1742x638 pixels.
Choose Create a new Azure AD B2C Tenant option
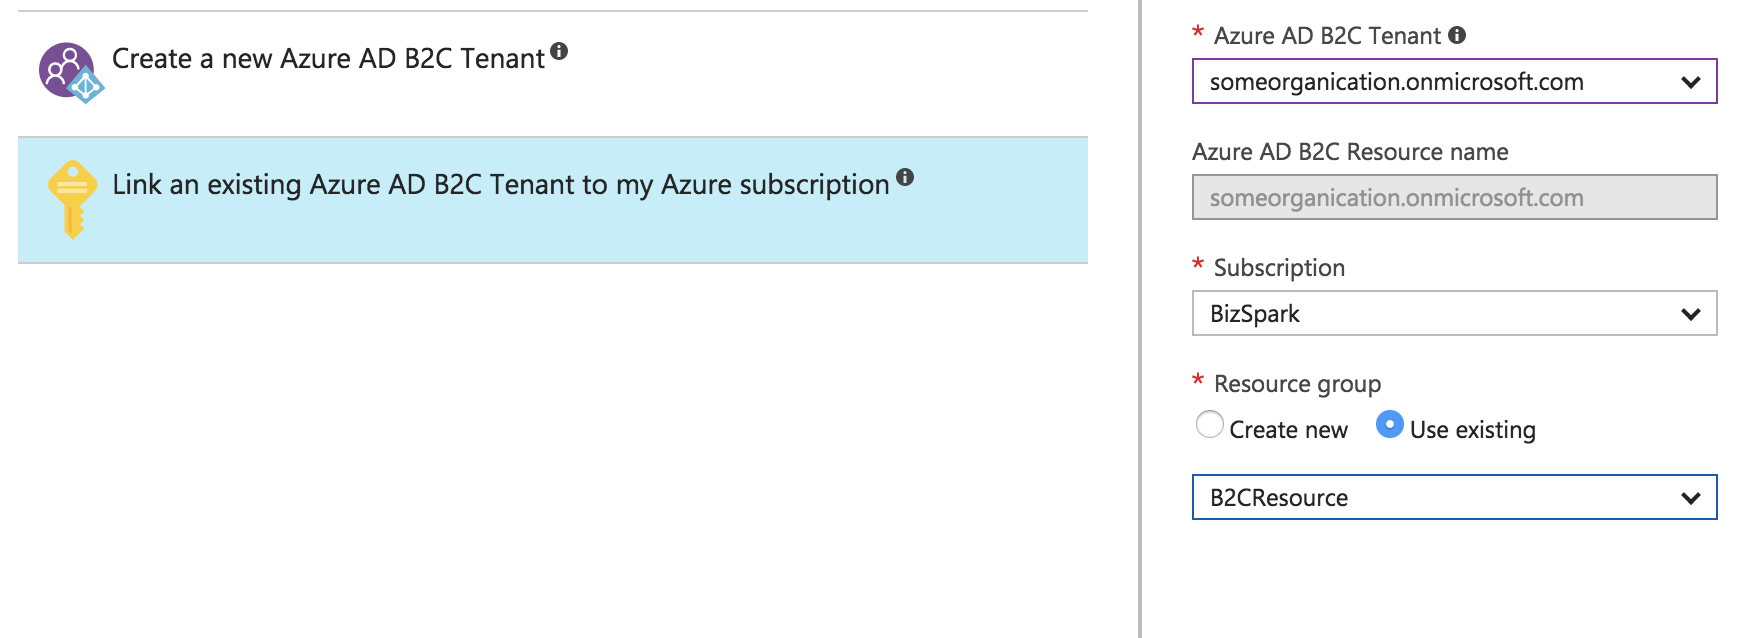click(x=553, y=74)
